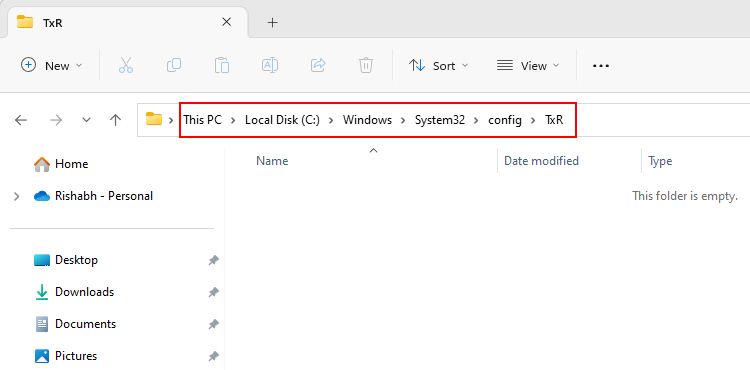The width and height of the screenshot is (750, 370).
Task: Go up one folder level
Action: (115, 120)
